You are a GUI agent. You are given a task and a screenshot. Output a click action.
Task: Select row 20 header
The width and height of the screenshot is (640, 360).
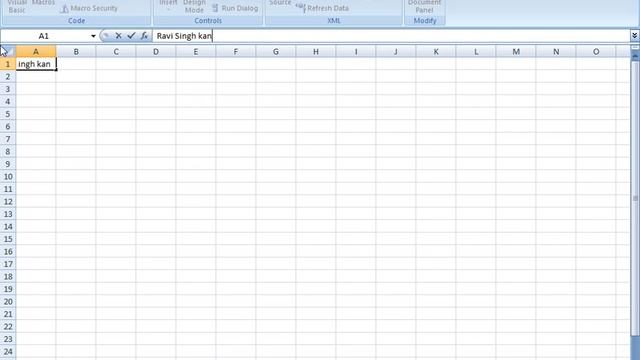click(x=8, y=302)
